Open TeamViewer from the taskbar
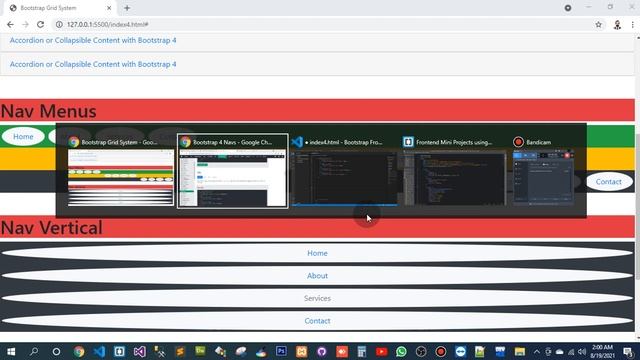640x360 pixels. pyautogui.click(x=461, y=351)
